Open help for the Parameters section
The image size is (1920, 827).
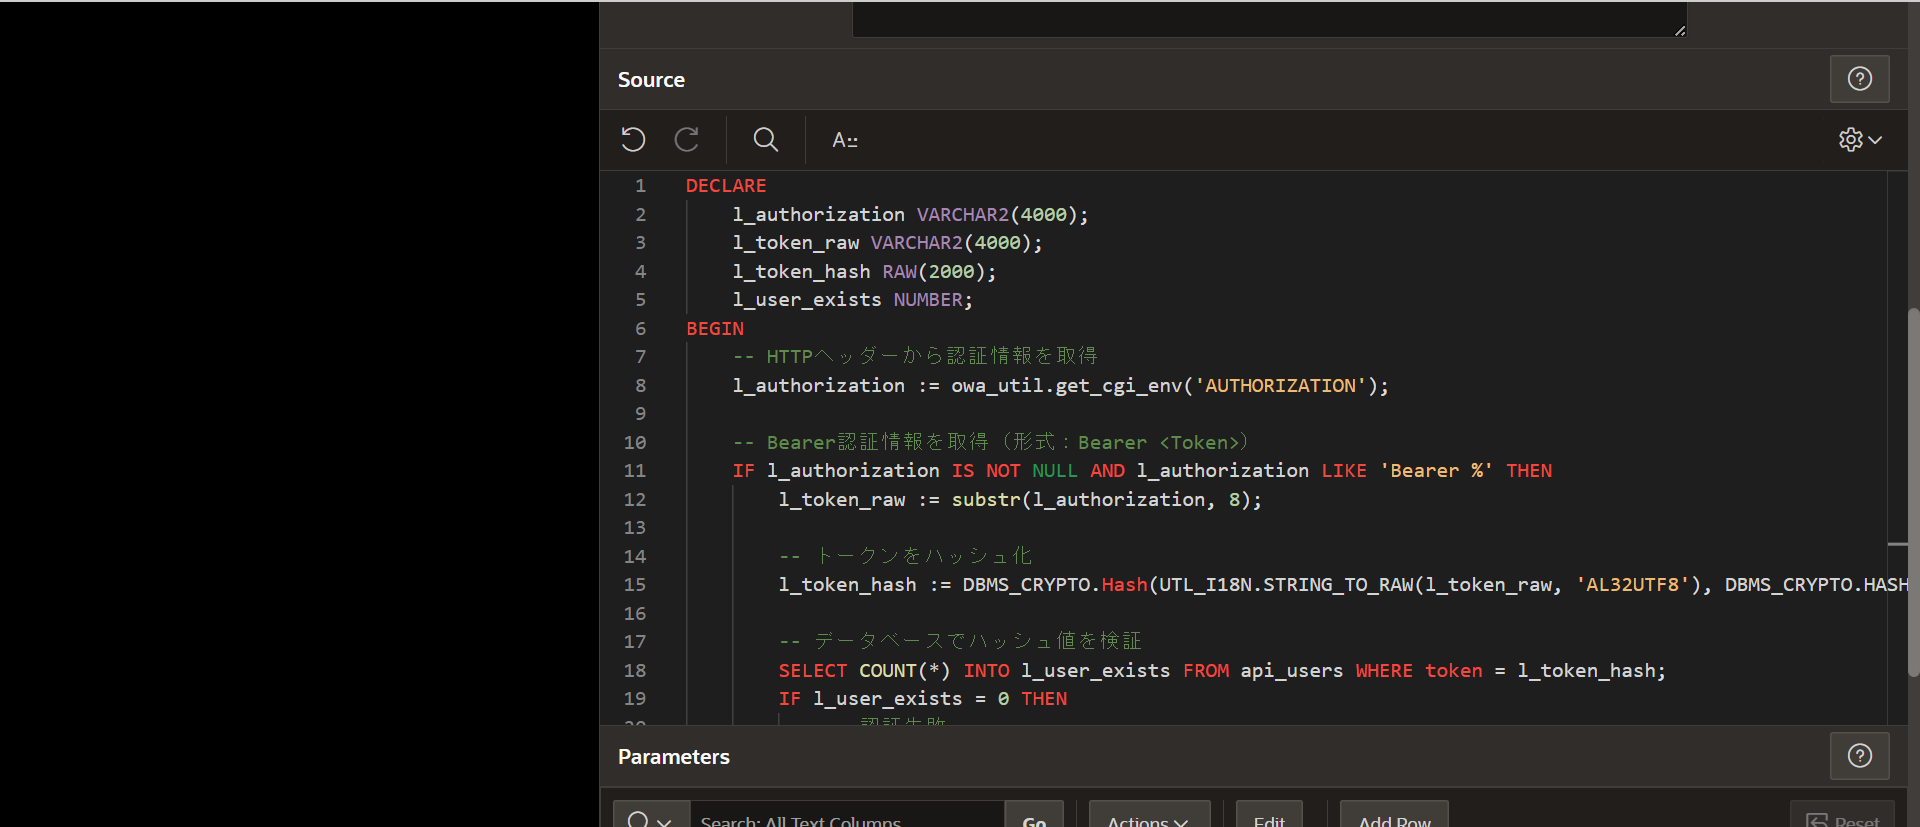click(1860, 756)
